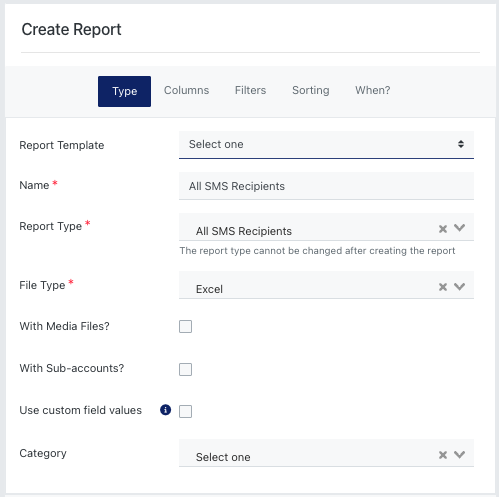Open the Filters tab

coord(250,90)
